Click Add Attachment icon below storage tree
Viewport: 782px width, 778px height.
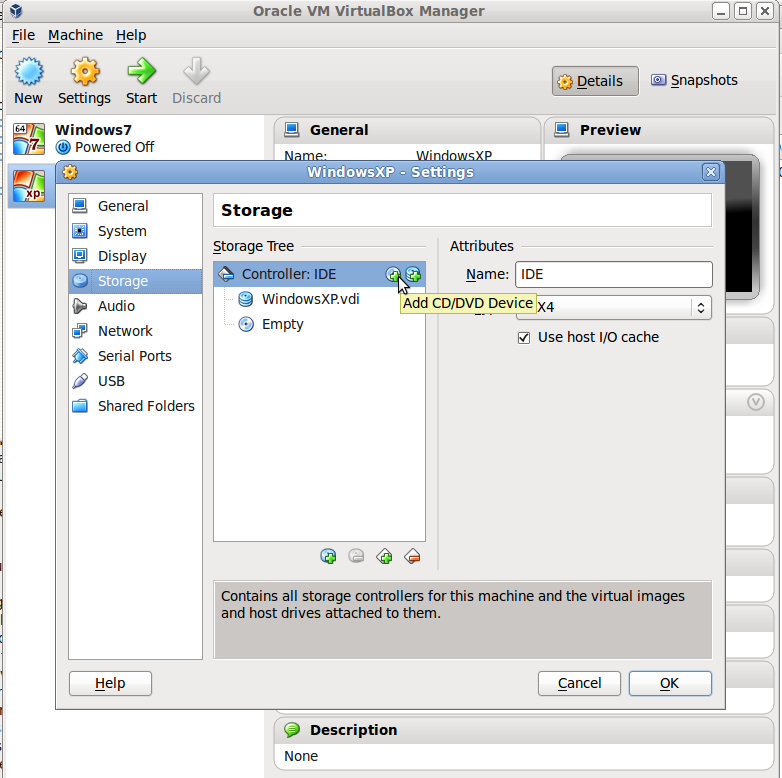[x=328, y=556]
